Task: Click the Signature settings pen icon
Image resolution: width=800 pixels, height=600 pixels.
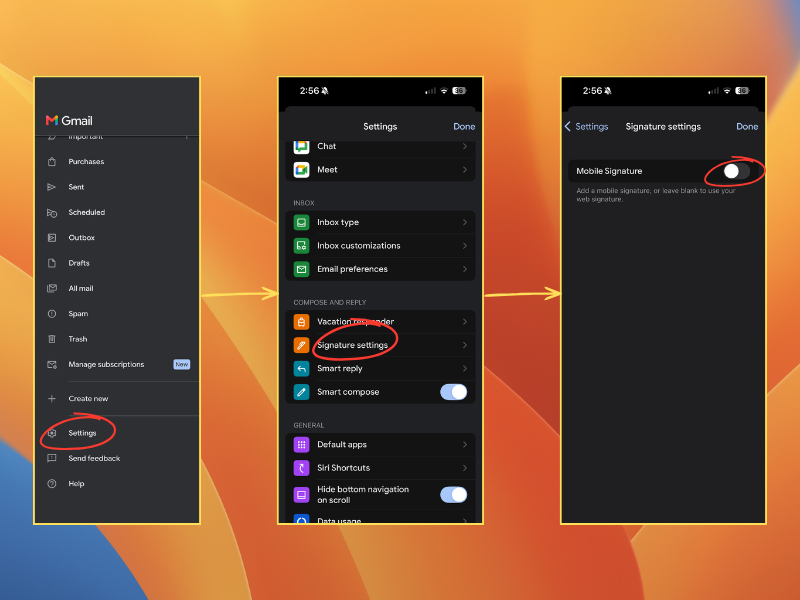Action: click(x=302, y=345)
